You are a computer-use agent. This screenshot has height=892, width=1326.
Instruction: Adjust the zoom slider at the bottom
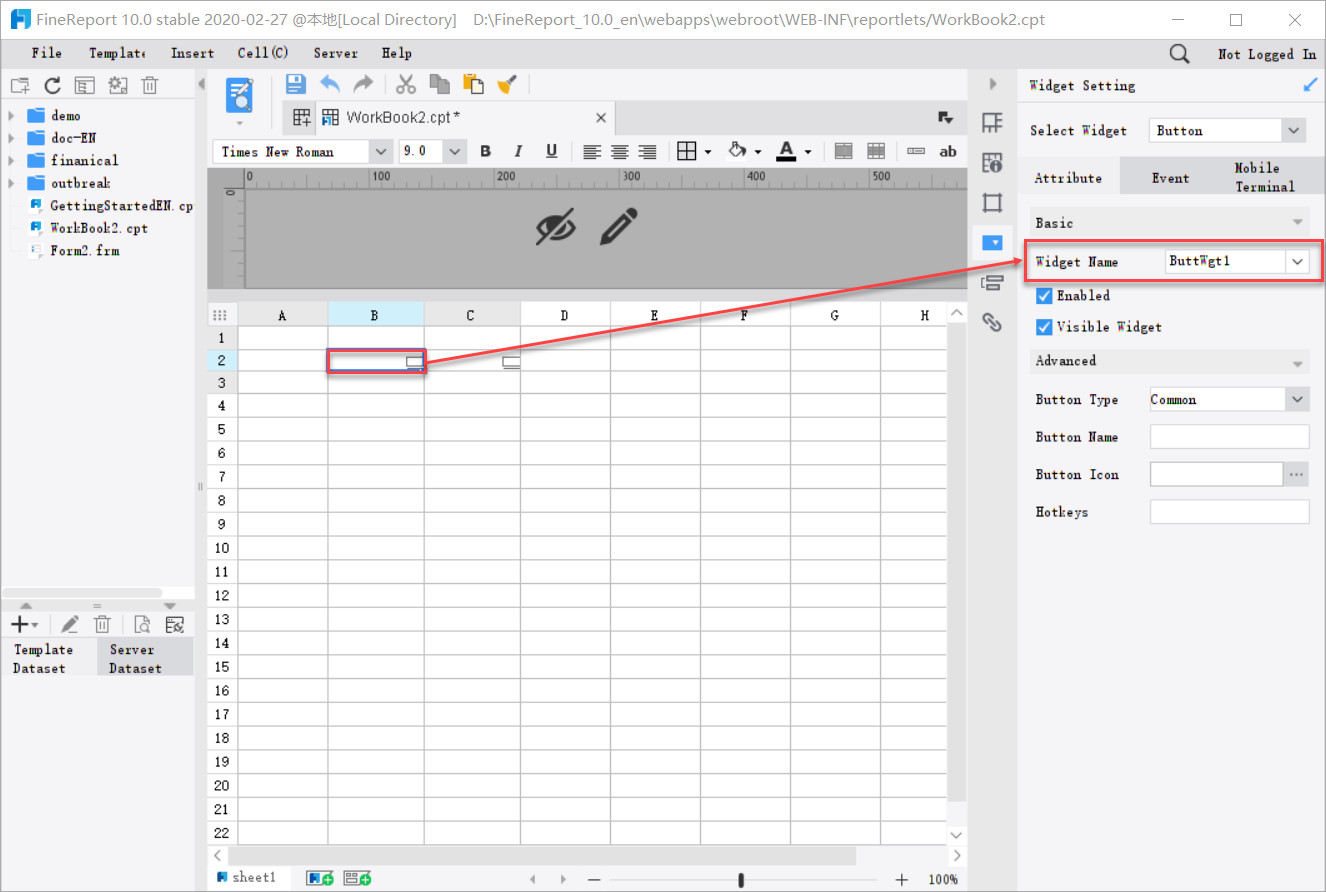tap(741, 878)
